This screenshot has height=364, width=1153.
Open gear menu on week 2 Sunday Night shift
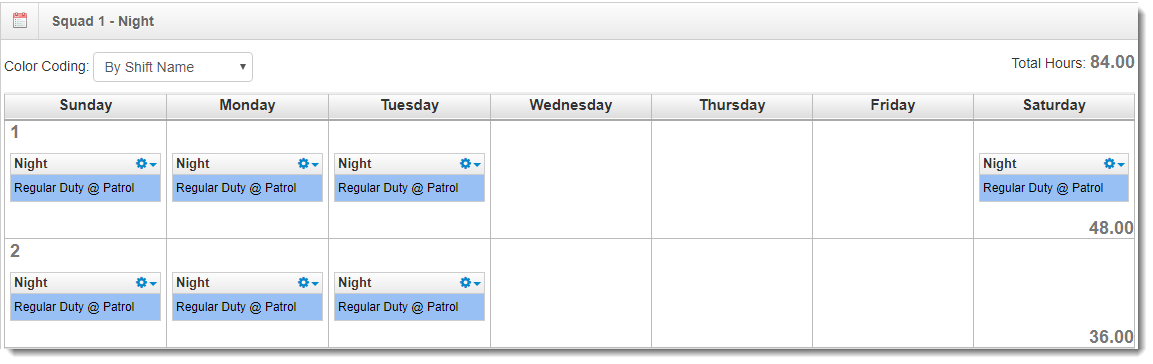click(x=146, y=283)
